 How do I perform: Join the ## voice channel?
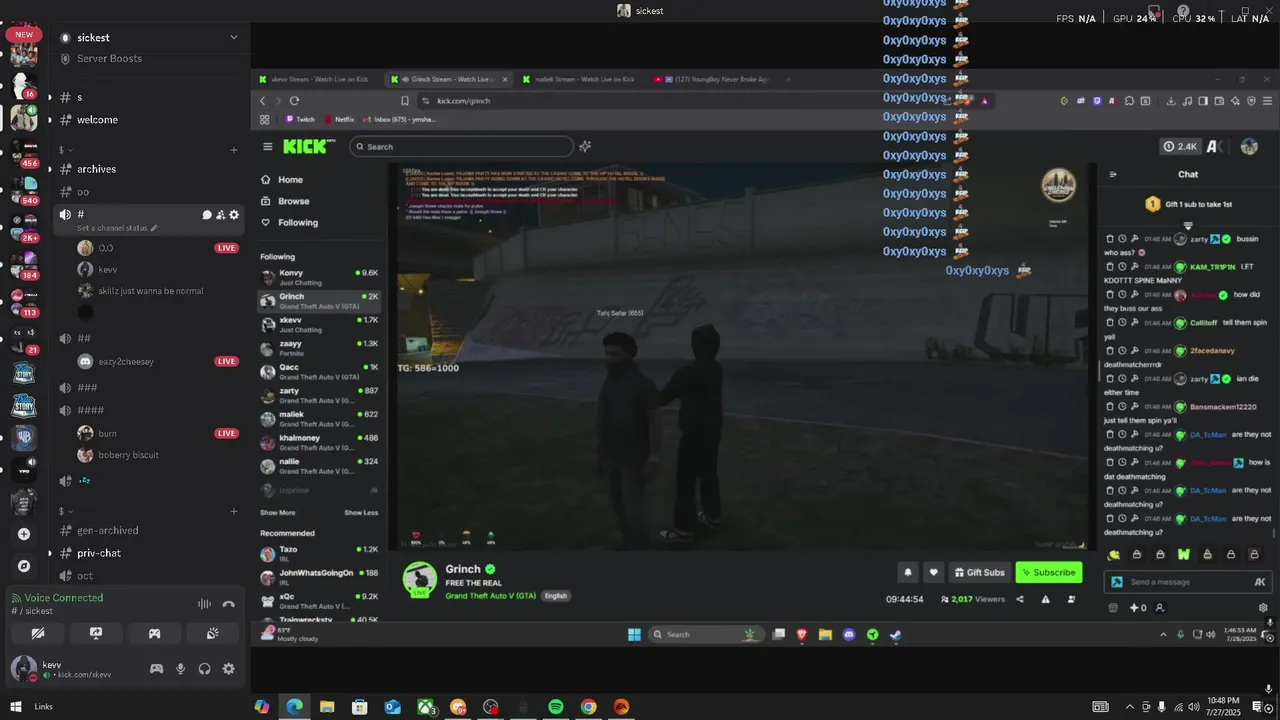pyautogui.click(x=84, y=338)
